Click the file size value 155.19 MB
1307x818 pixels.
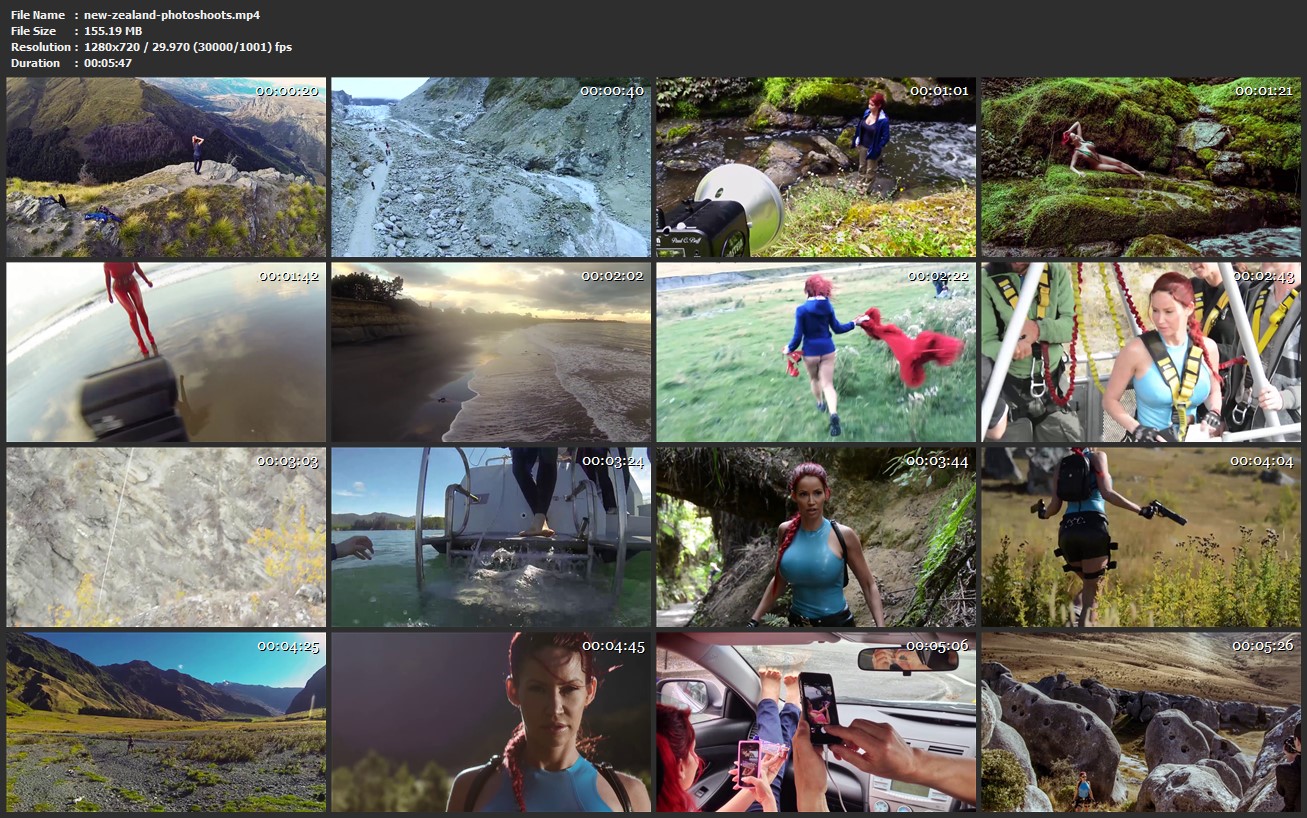coord(113,31)
